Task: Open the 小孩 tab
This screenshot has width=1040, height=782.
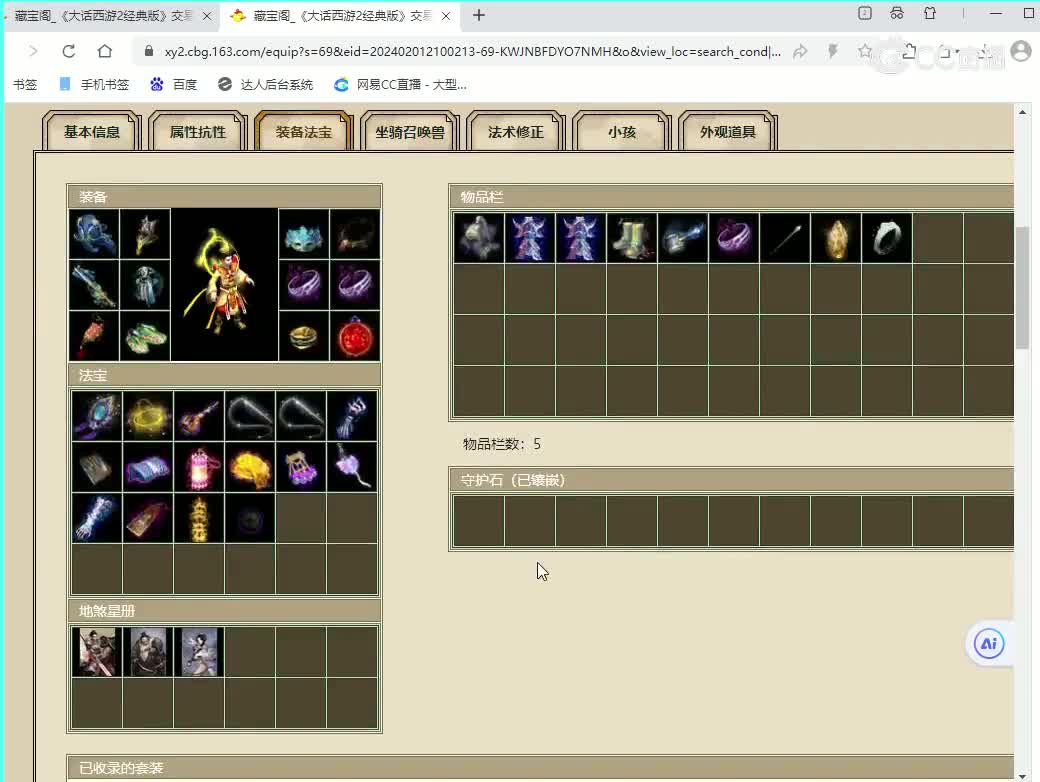Action: [x=622, y=131]
